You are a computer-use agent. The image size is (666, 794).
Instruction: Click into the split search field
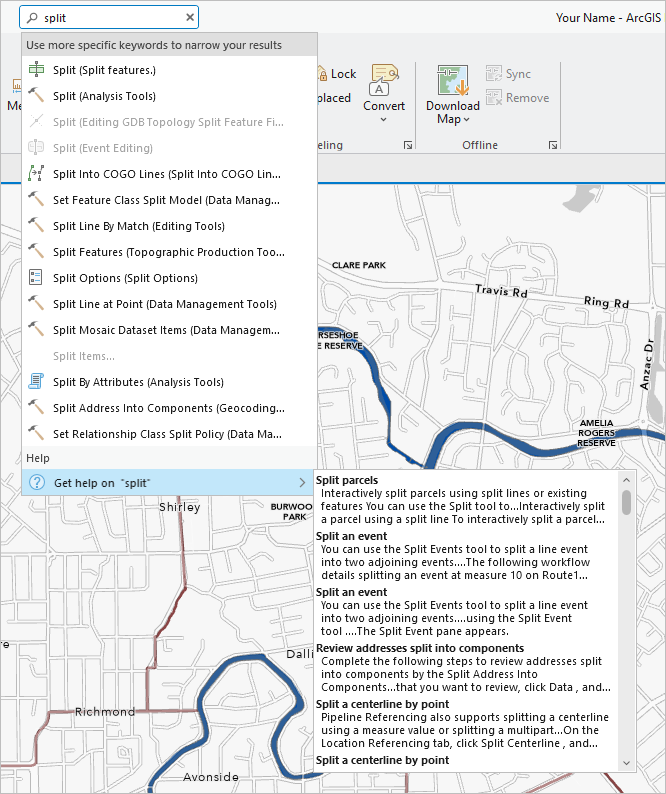[110, 17]
